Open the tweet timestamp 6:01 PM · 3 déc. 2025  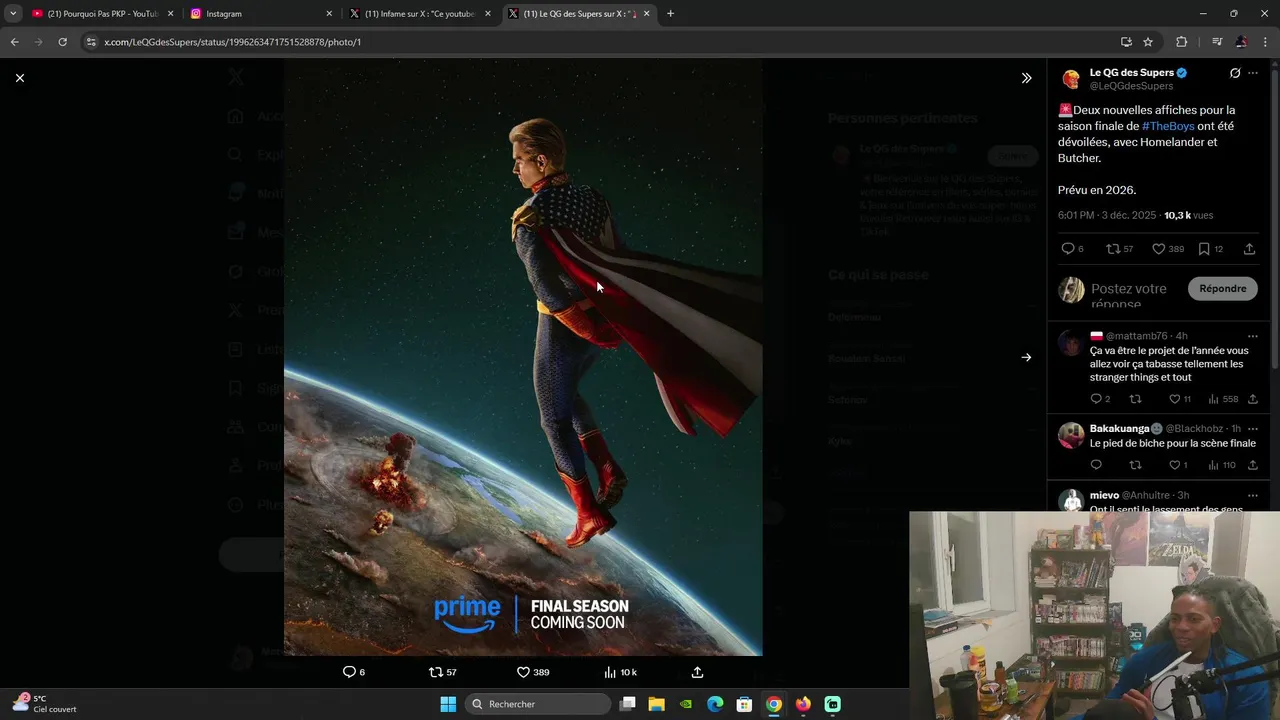click(1107, 215)
